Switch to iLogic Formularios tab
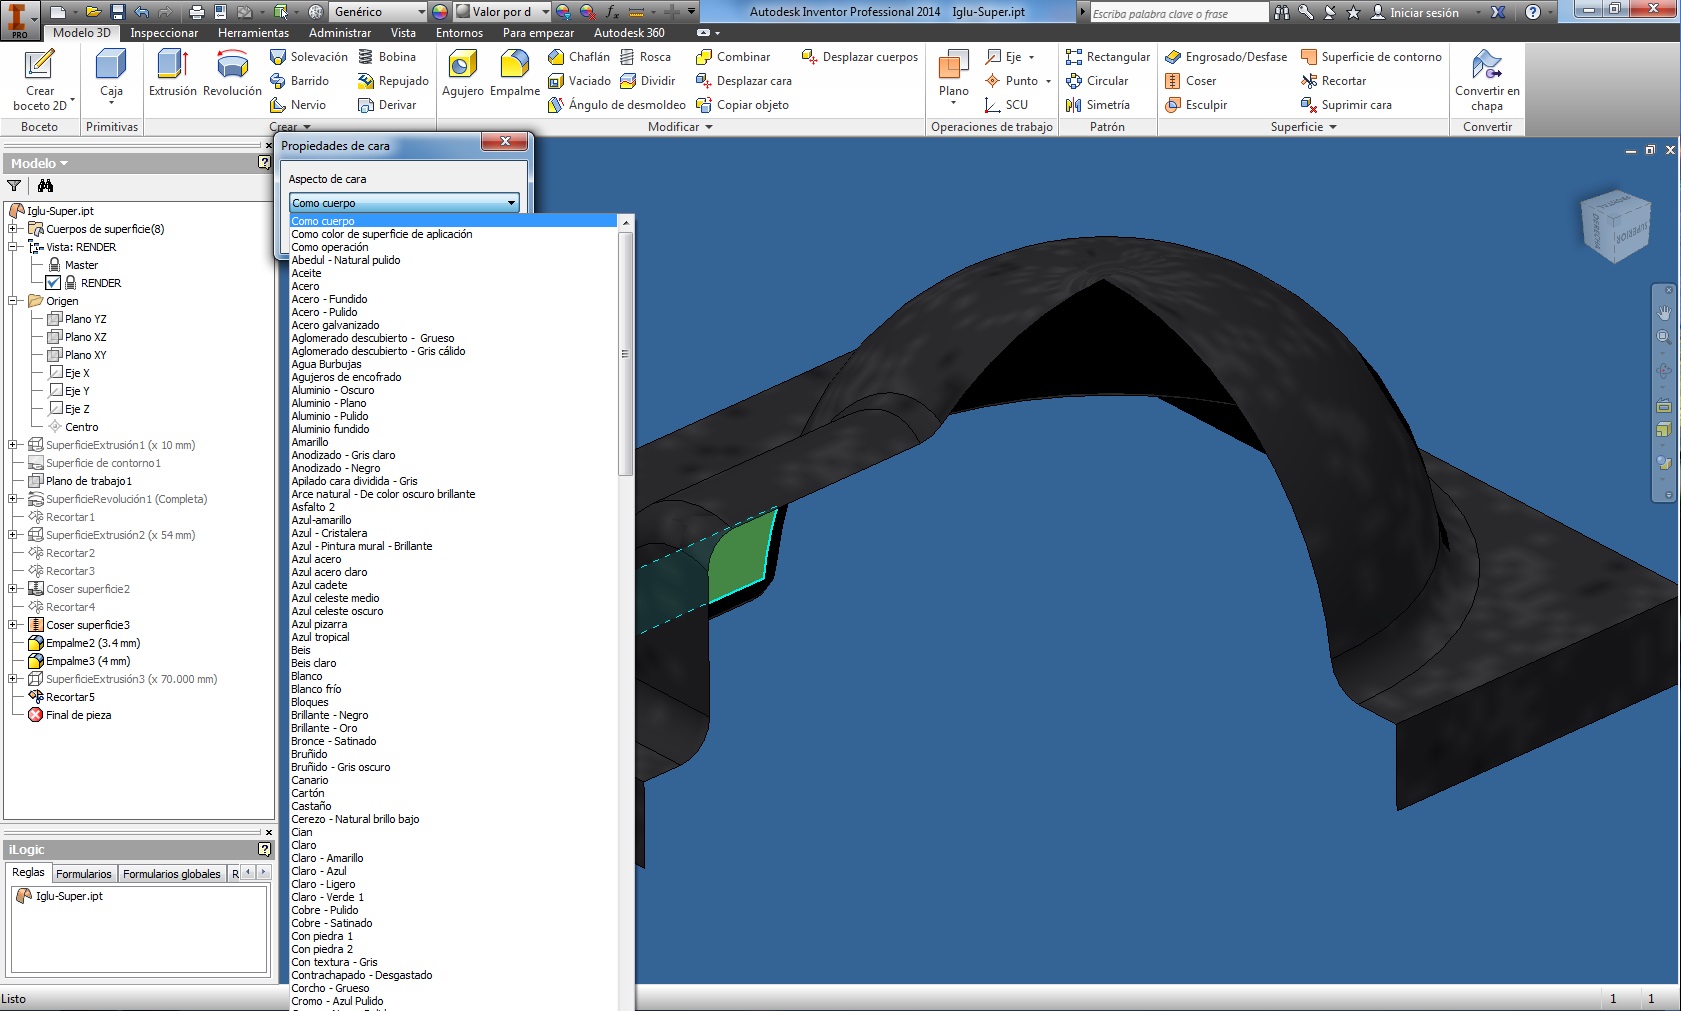 (x=84, y=874)
